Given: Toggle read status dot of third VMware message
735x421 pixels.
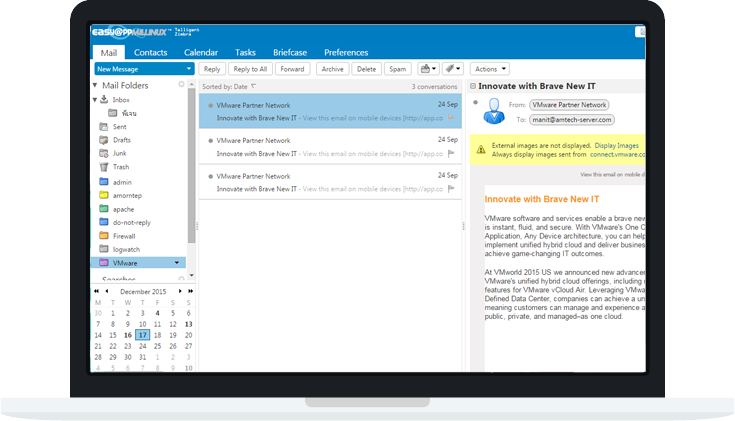Looking at the screenshot, I should [210, 176].
